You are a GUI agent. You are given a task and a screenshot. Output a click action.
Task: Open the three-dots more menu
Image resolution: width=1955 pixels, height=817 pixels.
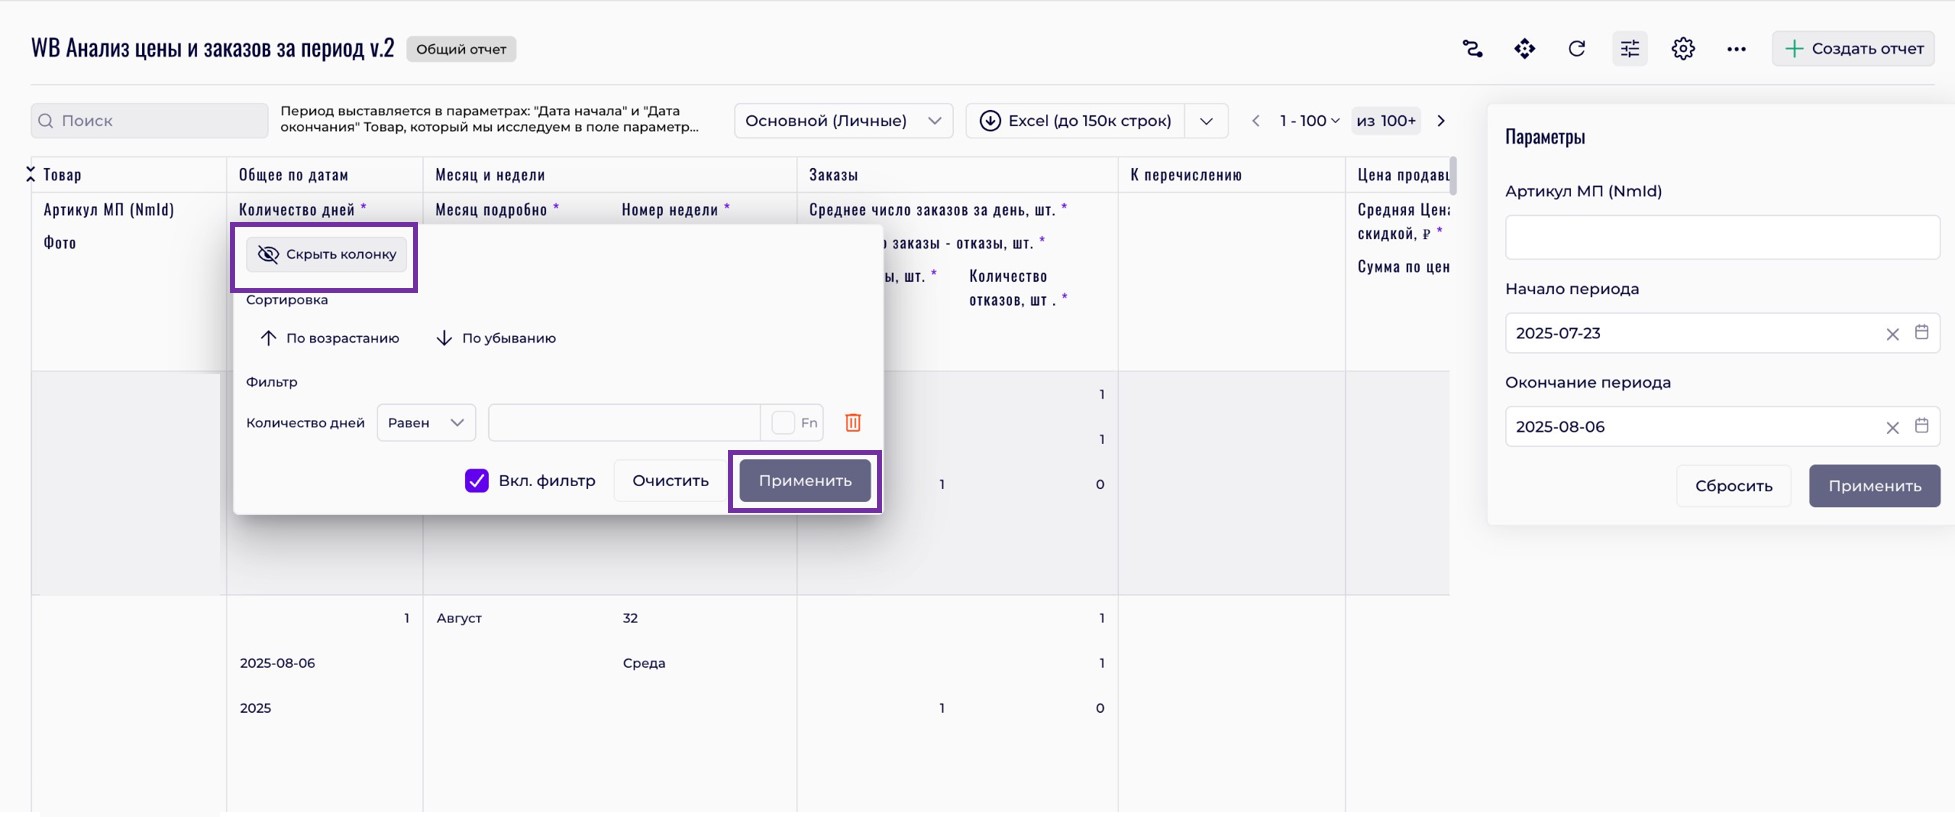tap(1736, 49)
